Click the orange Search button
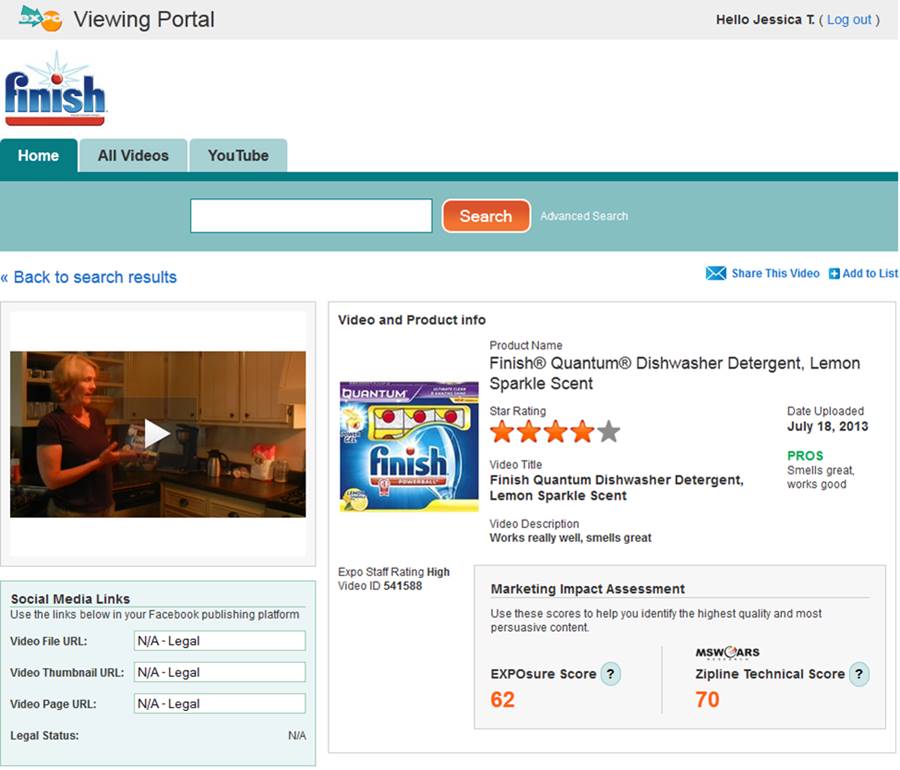900x770 pixels. (486, 216)
